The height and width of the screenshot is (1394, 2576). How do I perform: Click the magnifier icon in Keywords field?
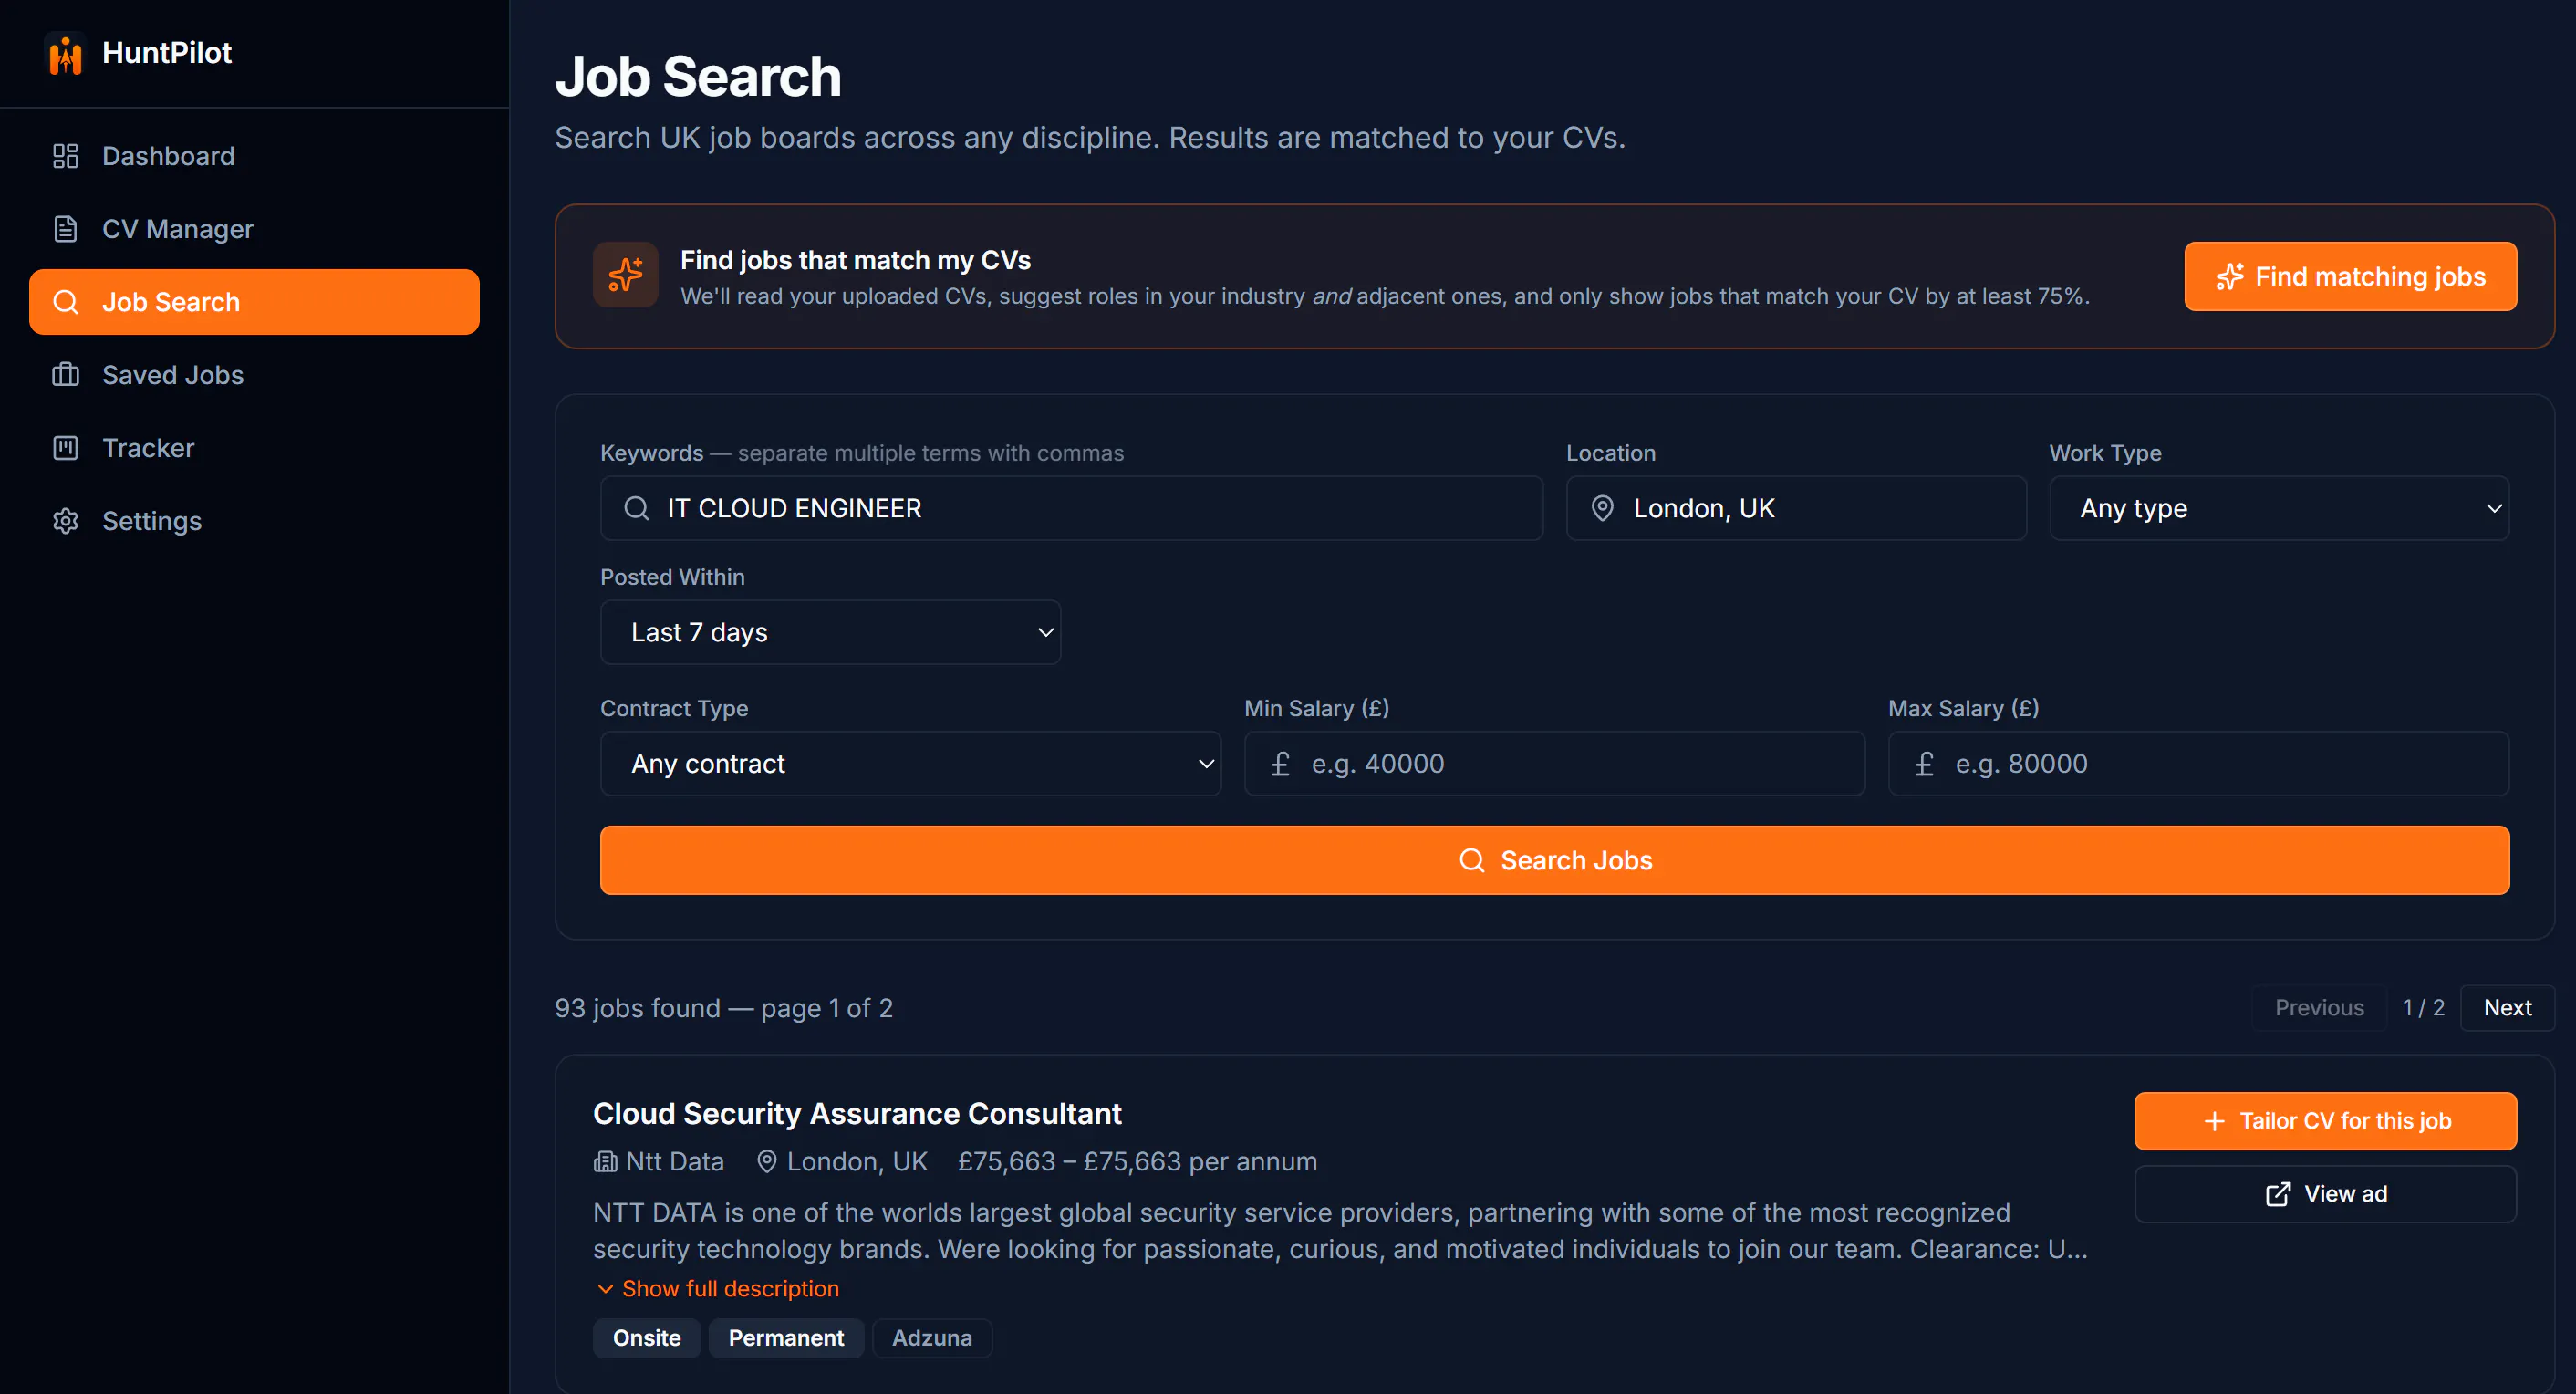[x=636, y=508]
